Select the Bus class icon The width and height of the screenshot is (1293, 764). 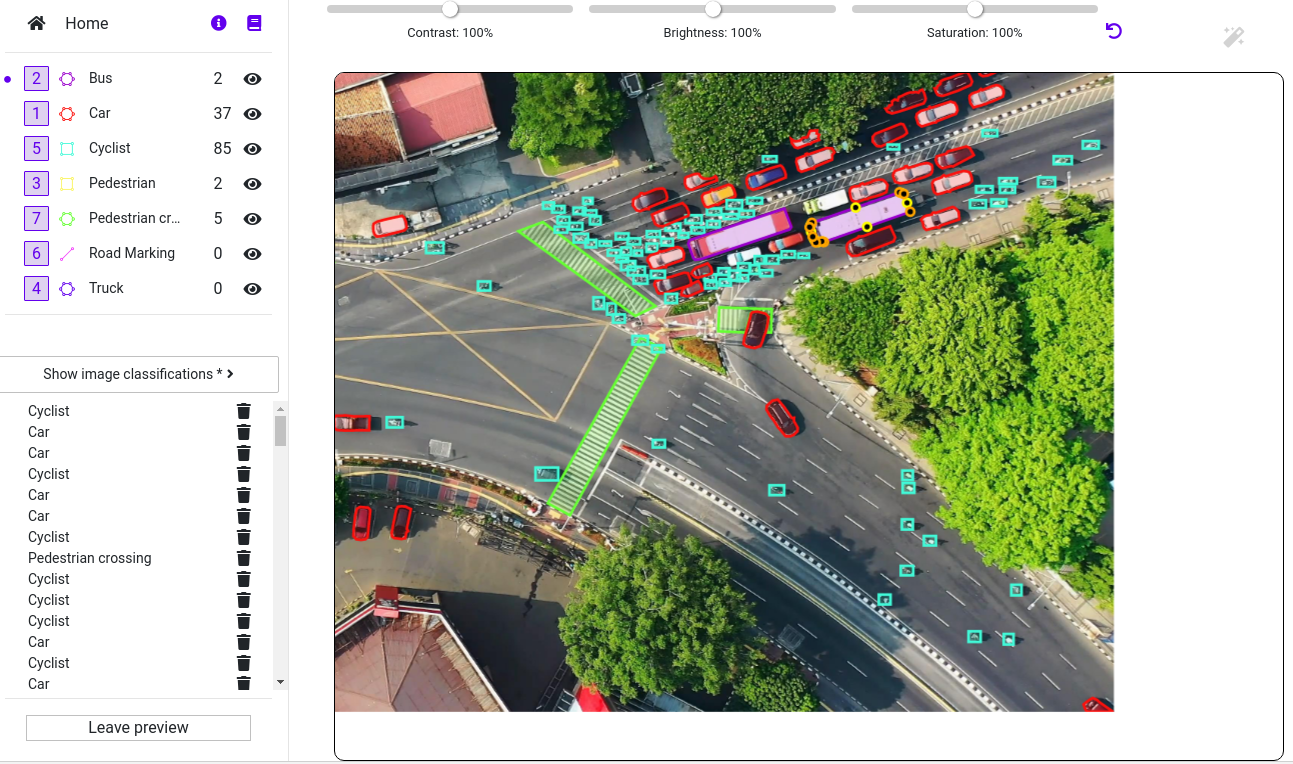66,78
